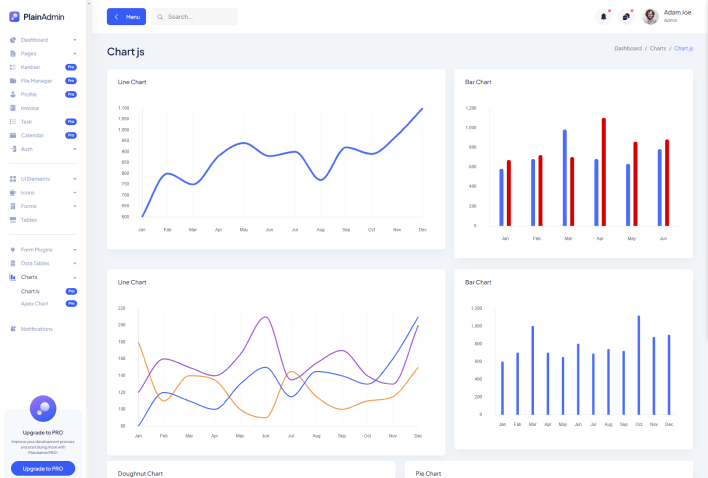
Task: Click the Menu toggle button
Action: click(126, 17)
